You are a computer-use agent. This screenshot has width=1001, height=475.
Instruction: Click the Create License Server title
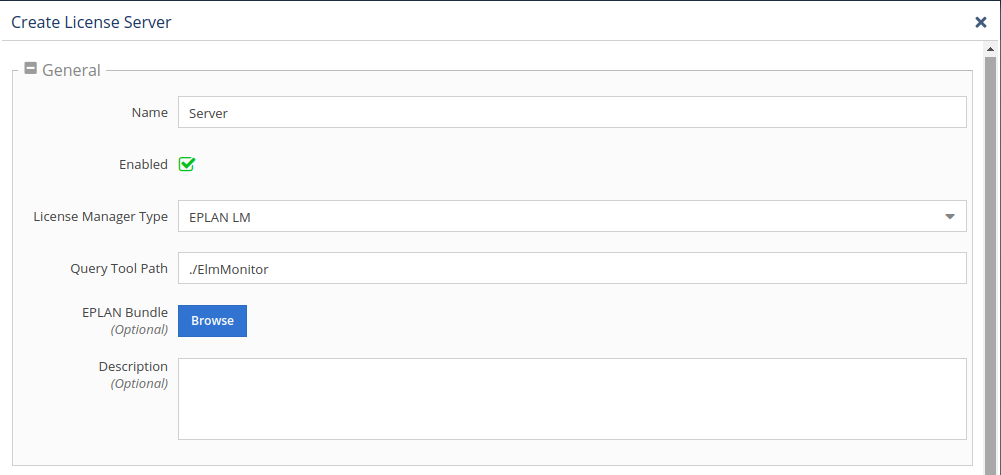click(x=91, y=22)
